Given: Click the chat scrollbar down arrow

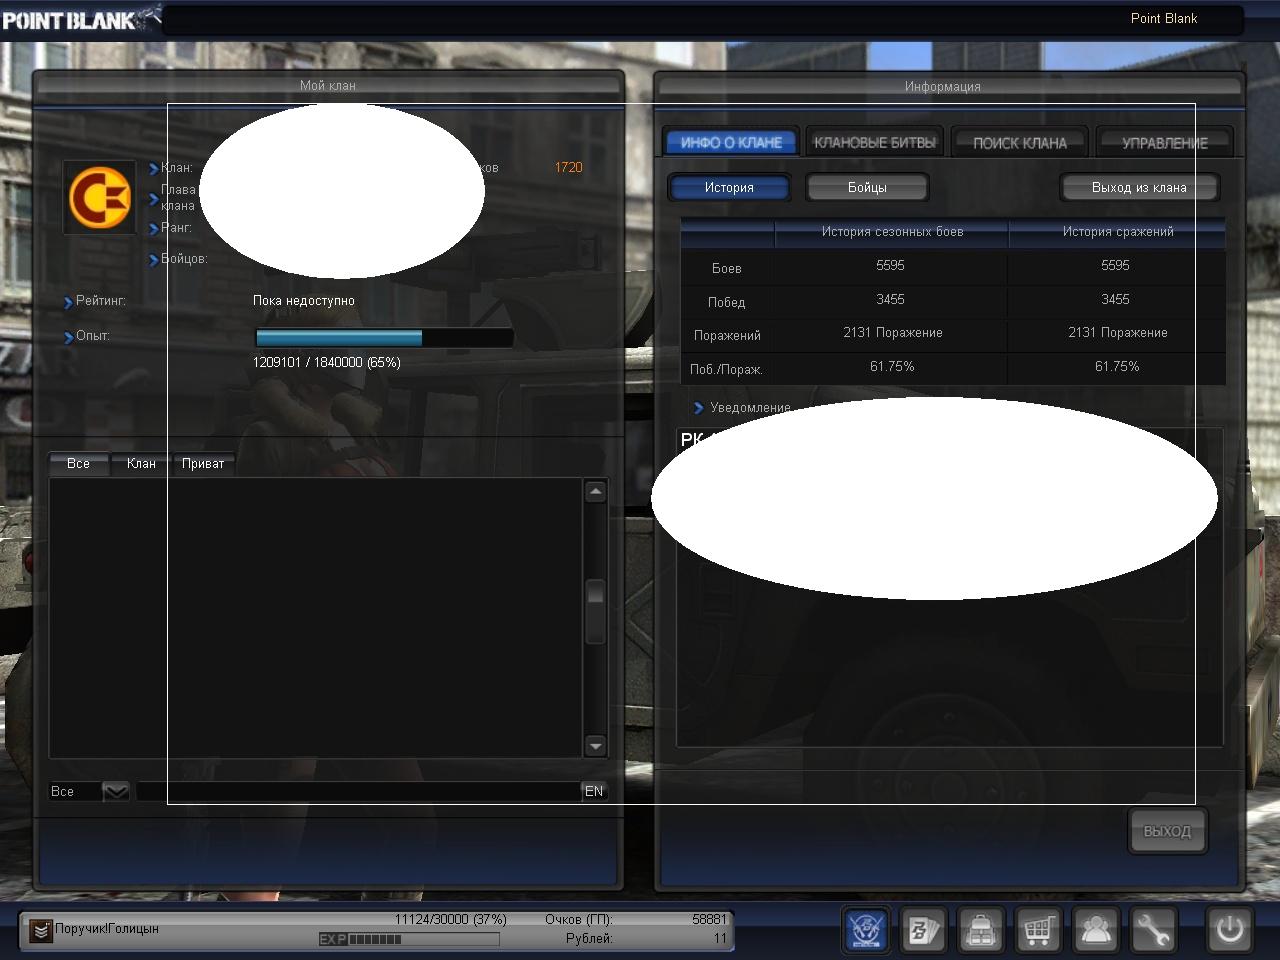Looking at the screenshot, I should click(595, 745).
